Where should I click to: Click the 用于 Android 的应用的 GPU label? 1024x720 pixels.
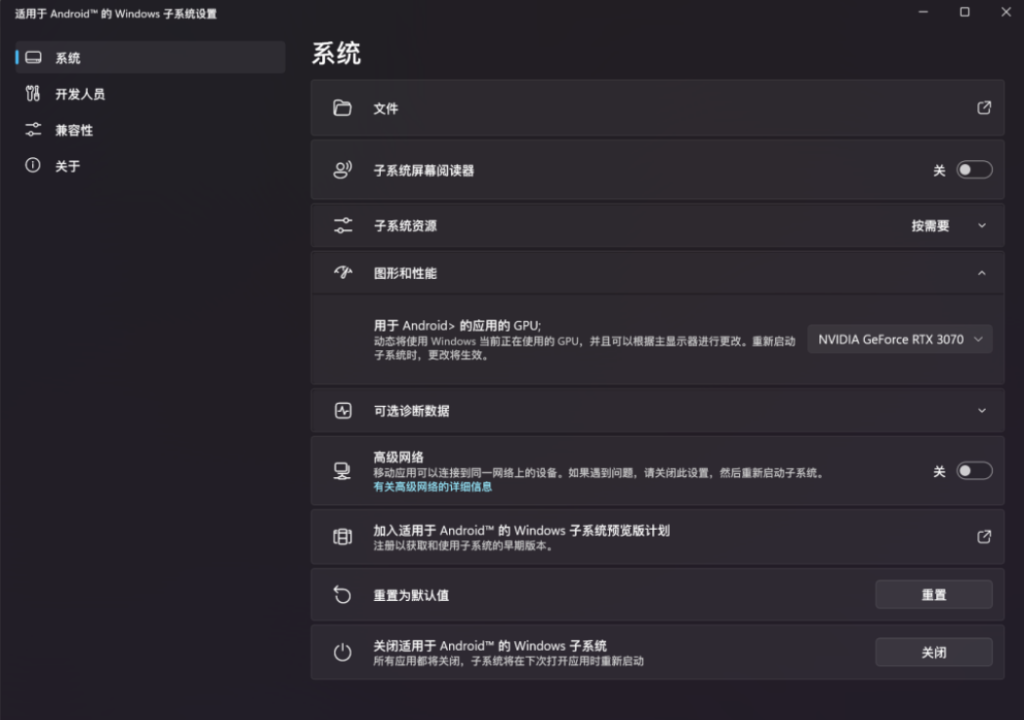(457, 325)
